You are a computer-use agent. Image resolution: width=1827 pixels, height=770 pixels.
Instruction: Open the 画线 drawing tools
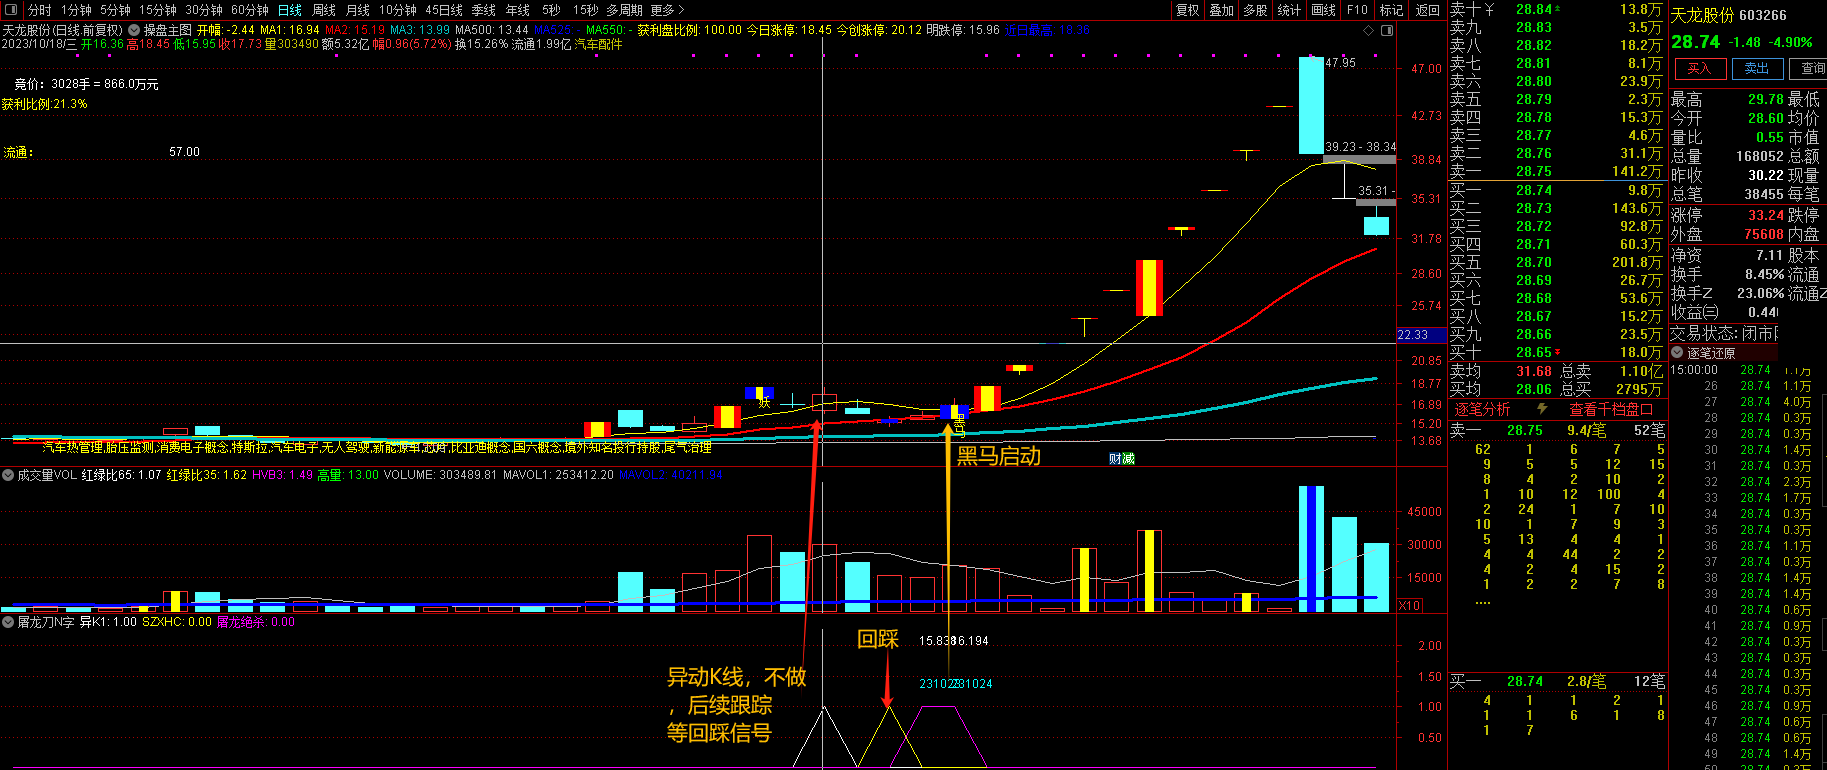pos(1323,10)
